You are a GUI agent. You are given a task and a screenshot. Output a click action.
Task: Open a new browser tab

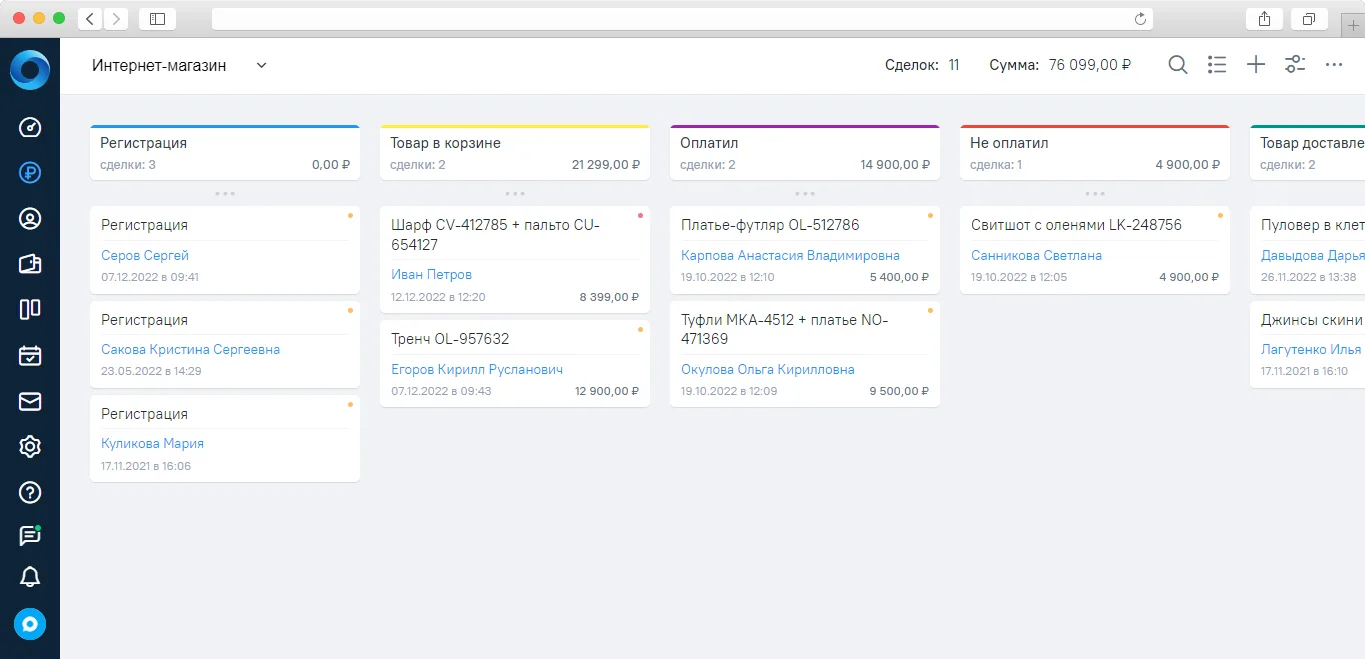1353,24
